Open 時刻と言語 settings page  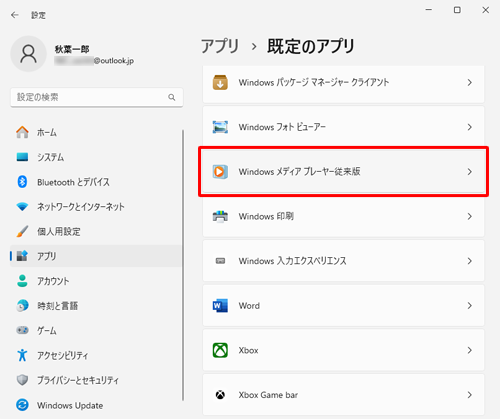96,306
